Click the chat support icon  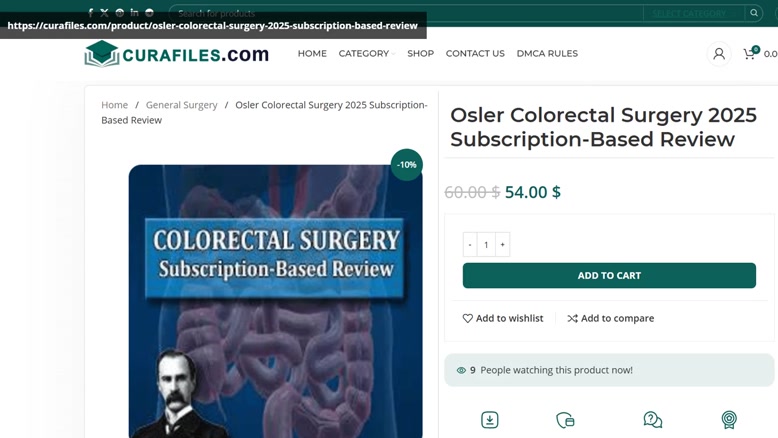(x=652, y=420)
